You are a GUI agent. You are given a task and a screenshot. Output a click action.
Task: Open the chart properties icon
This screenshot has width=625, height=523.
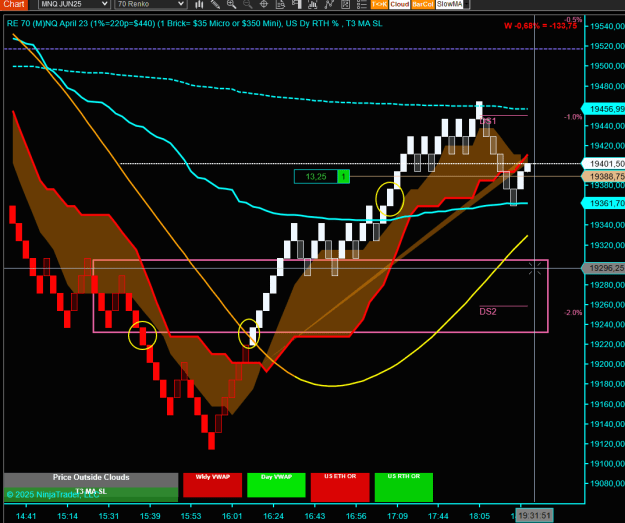[x=345, y=4]
